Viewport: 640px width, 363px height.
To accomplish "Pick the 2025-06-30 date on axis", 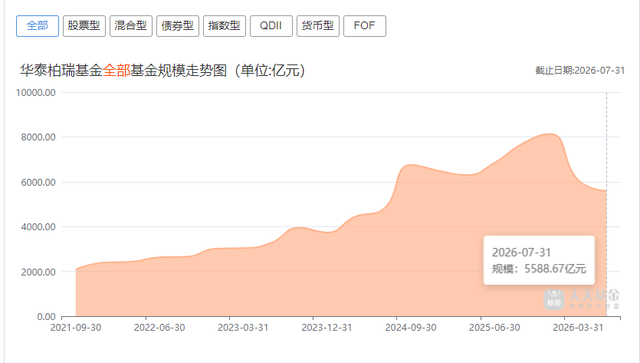I will 494,328.
